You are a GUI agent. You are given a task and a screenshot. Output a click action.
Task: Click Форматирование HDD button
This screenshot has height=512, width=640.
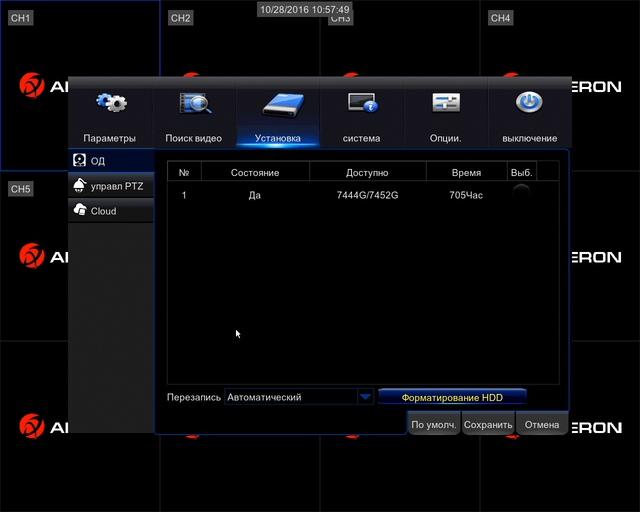pos(452,397)
